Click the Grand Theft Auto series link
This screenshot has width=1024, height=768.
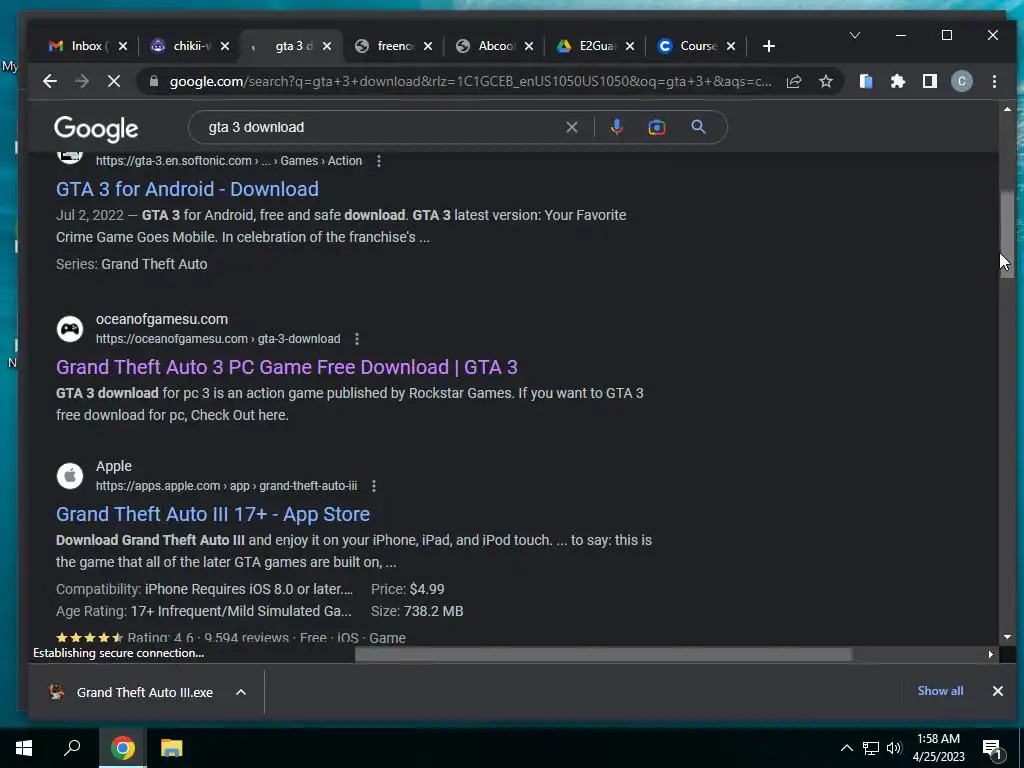click(x=154, y=264)
